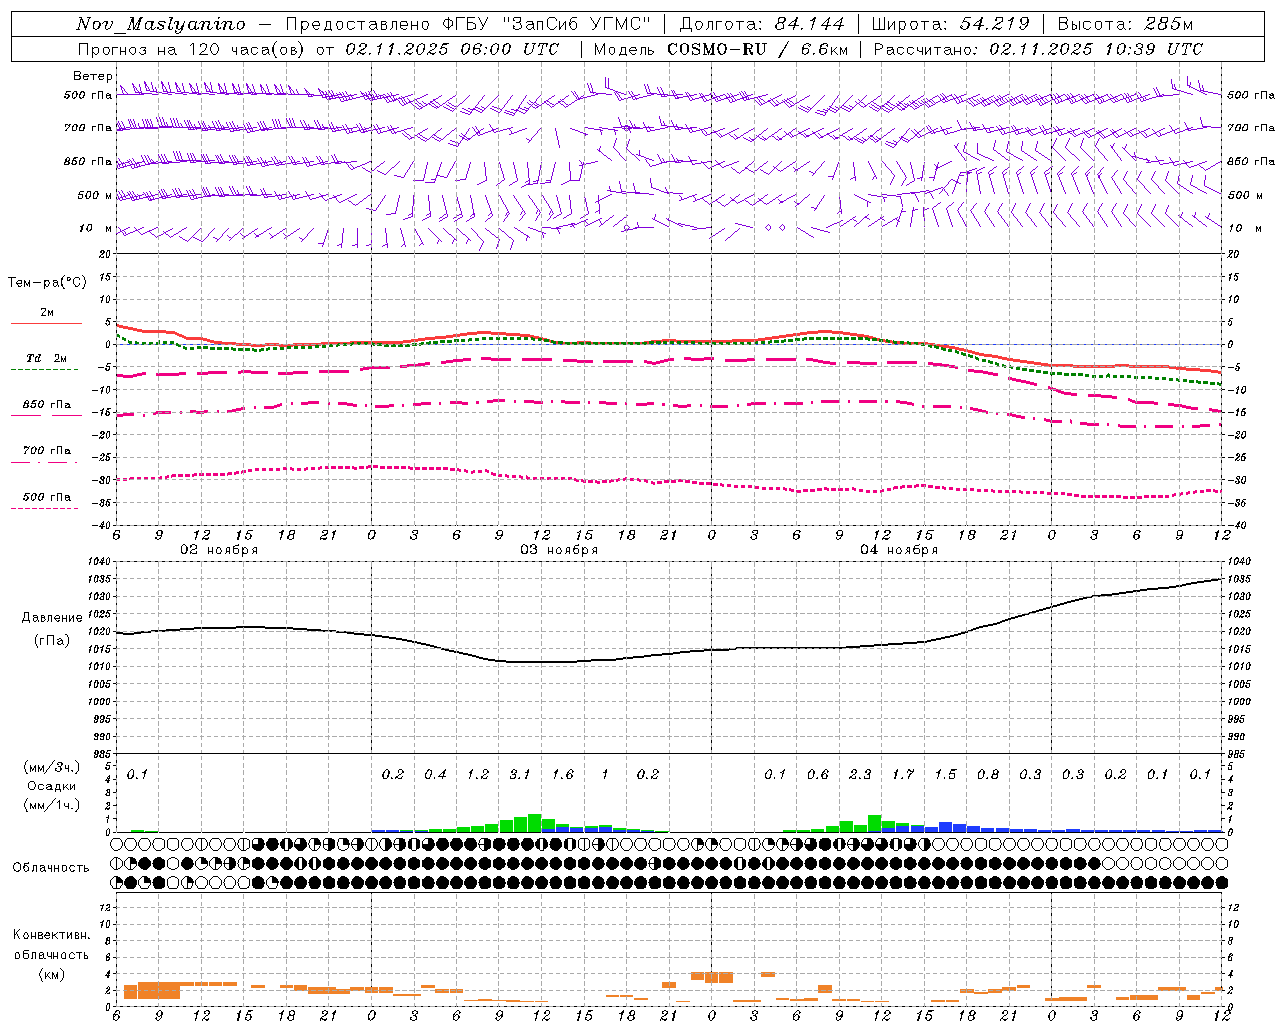Image resolution: width=1280 pixels, height=1024 pixels.
Task: Click the model name "COSMO-RU / 6.6км"
Action: 758,49
